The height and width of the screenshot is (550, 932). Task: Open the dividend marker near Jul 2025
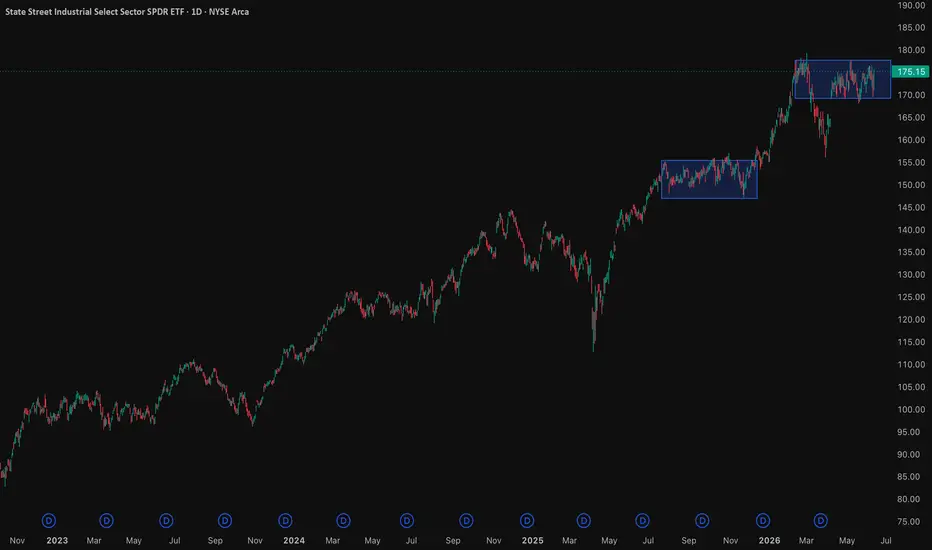click(x=643, y=521)
